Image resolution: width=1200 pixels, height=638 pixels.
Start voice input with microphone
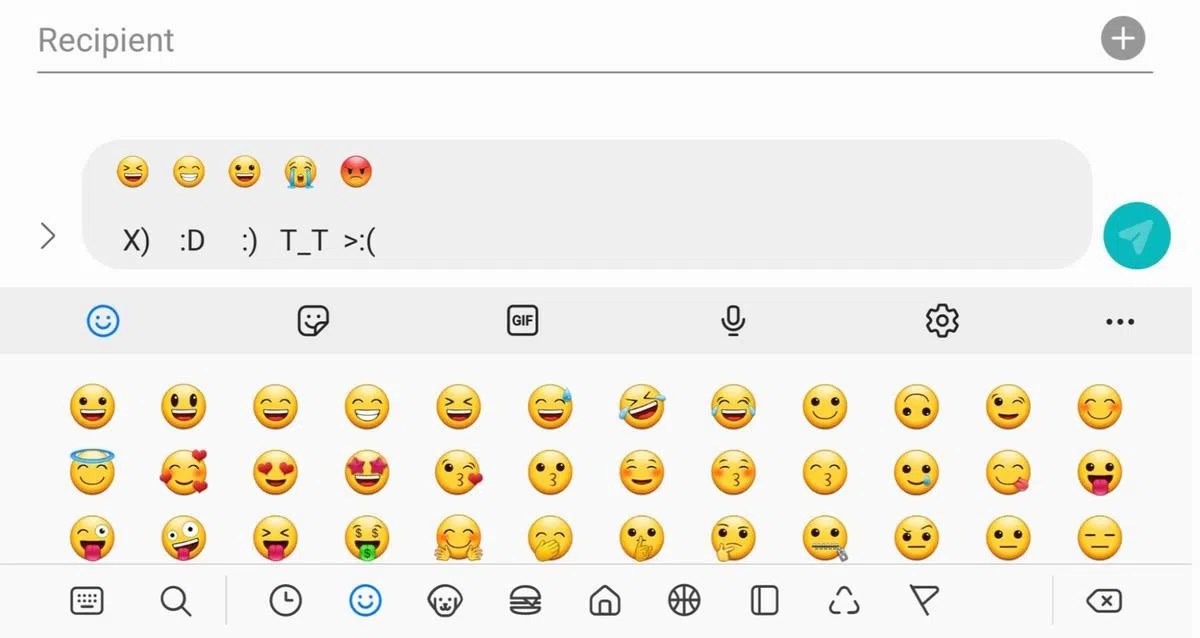tap(733, 321)
